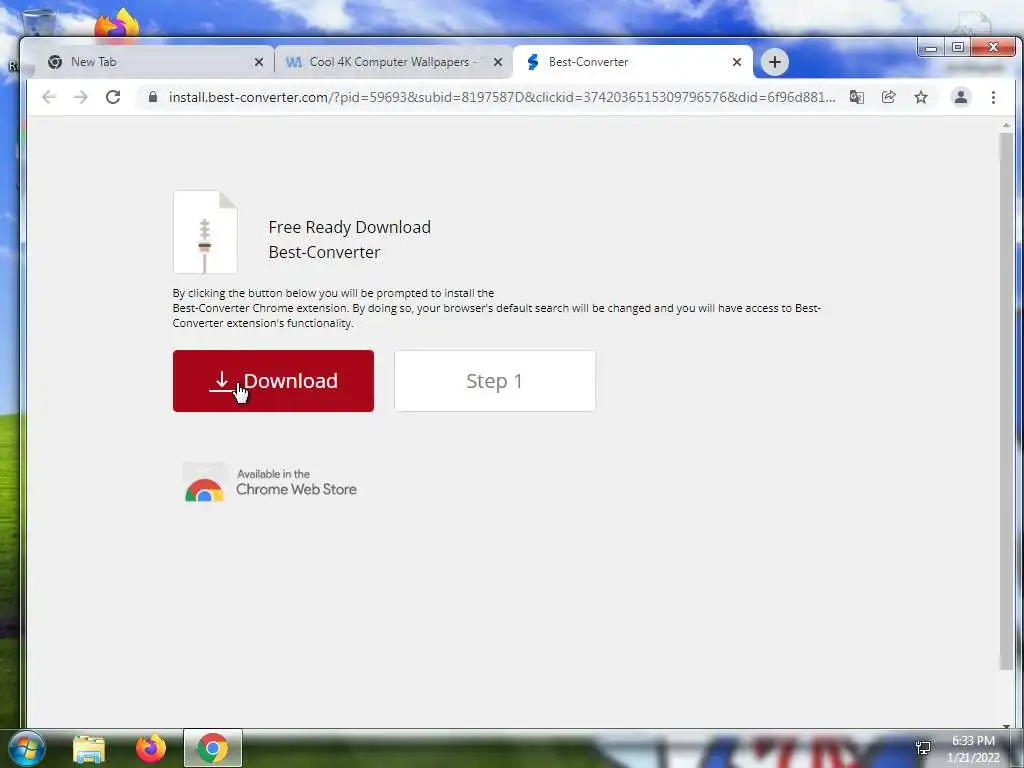Reload the current page

(x=113, y=97)
